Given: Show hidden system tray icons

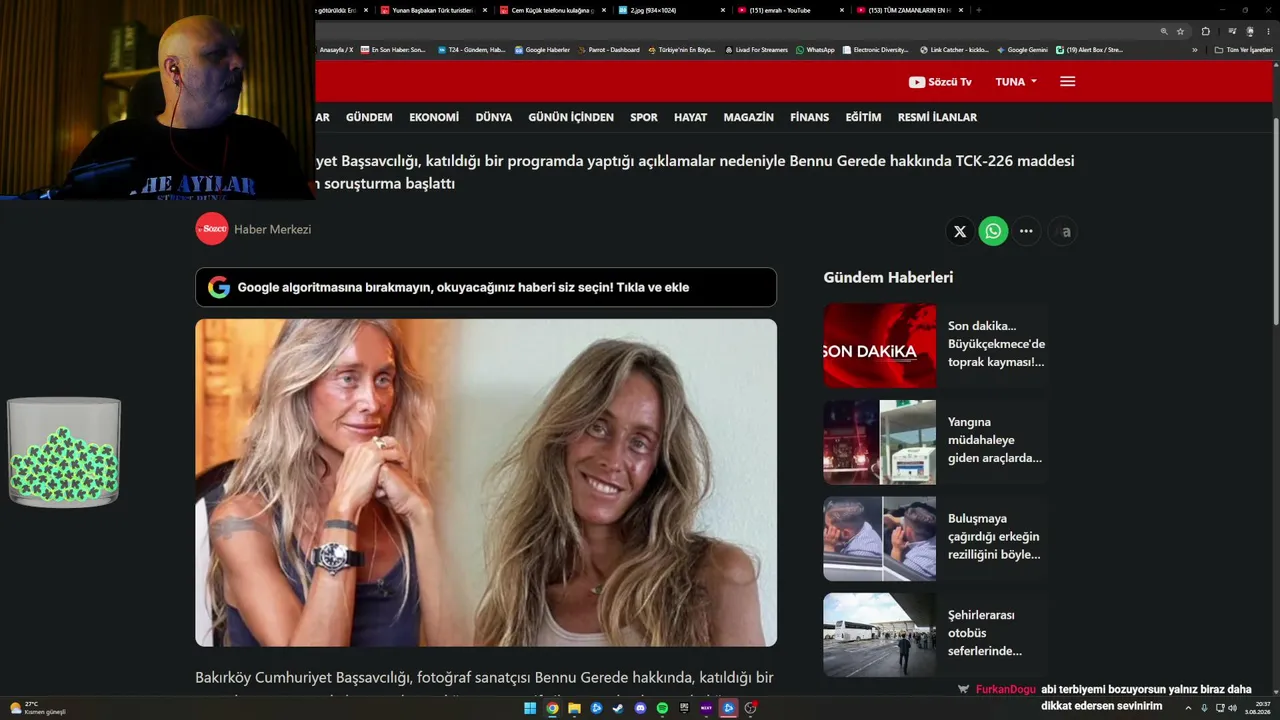Looking at the screenshot, I should (1188, 708).
